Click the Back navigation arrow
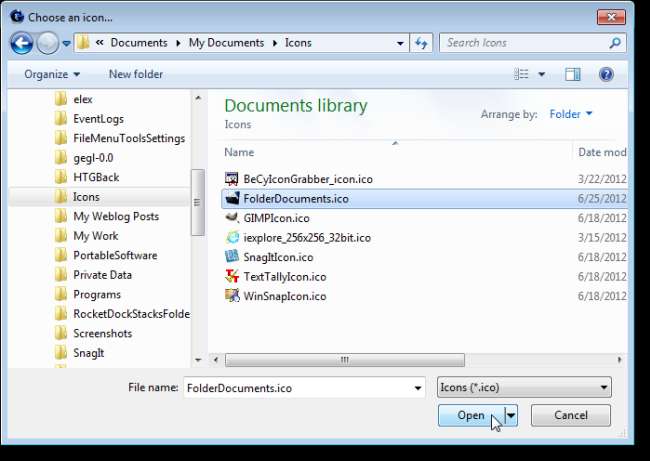This screenshot has height=461, width=650. [22, 43]
